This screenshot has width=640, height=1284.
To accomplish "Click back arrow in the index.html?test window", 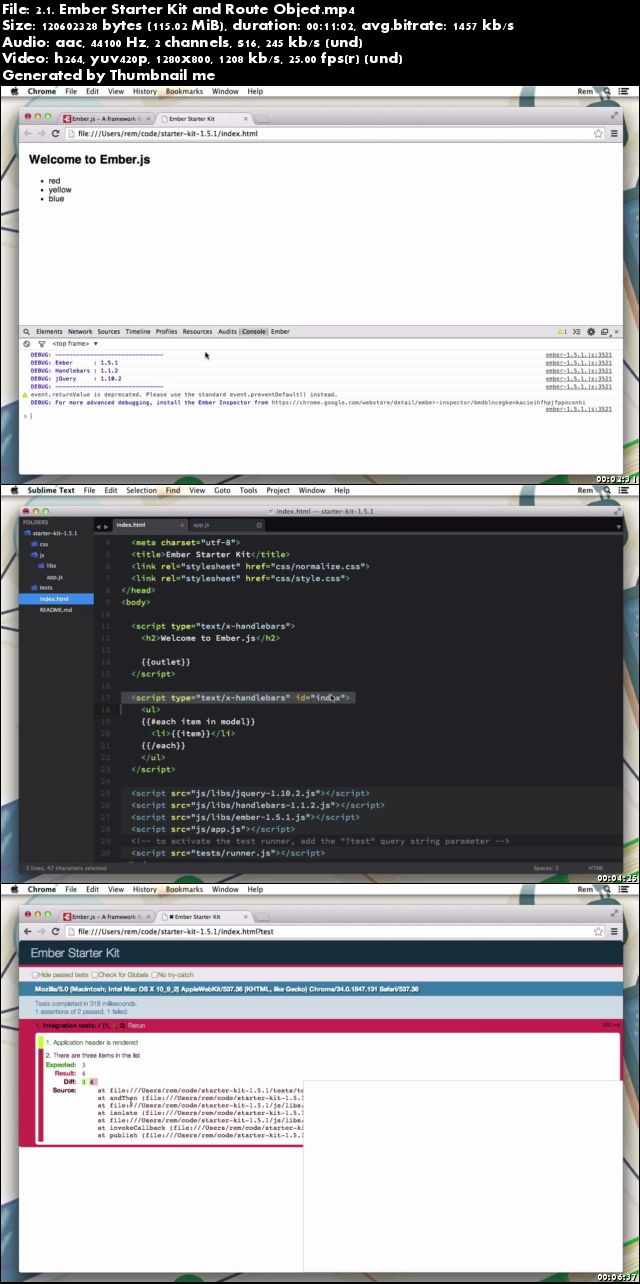I will tap(27, 932).
